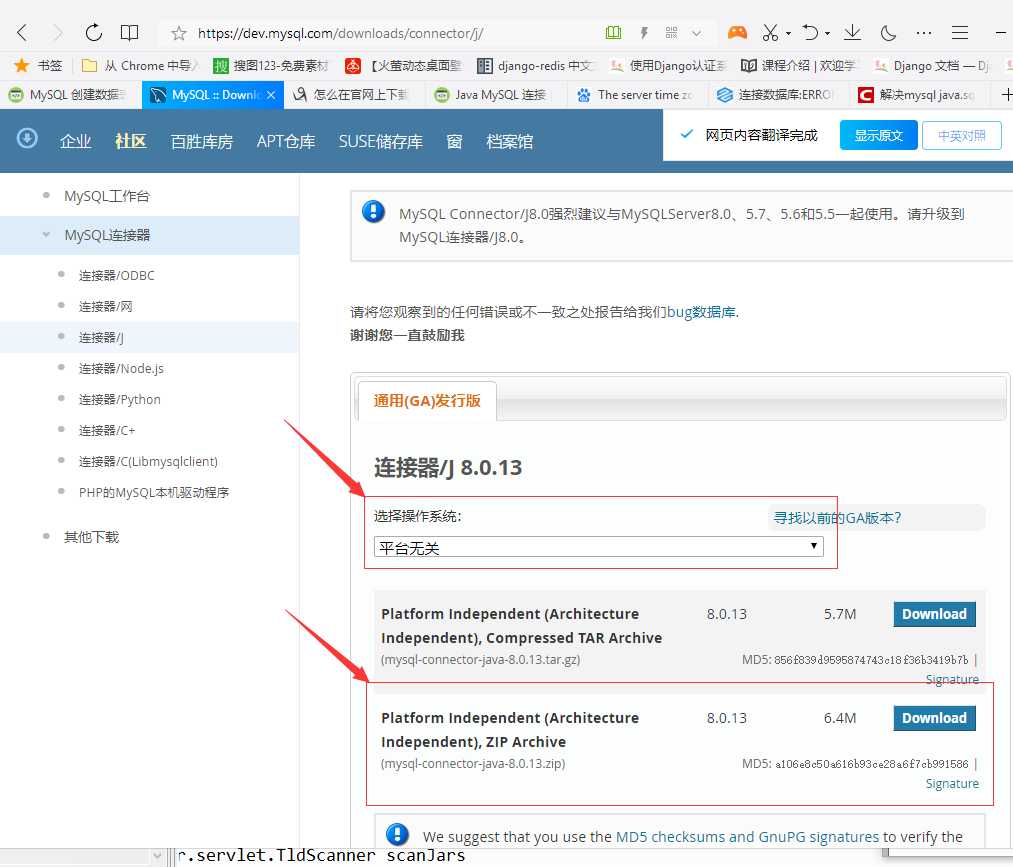Screen dimensions: 1013x867
Task: Open the Django 文档 bookmark
Action: (931, 65)
